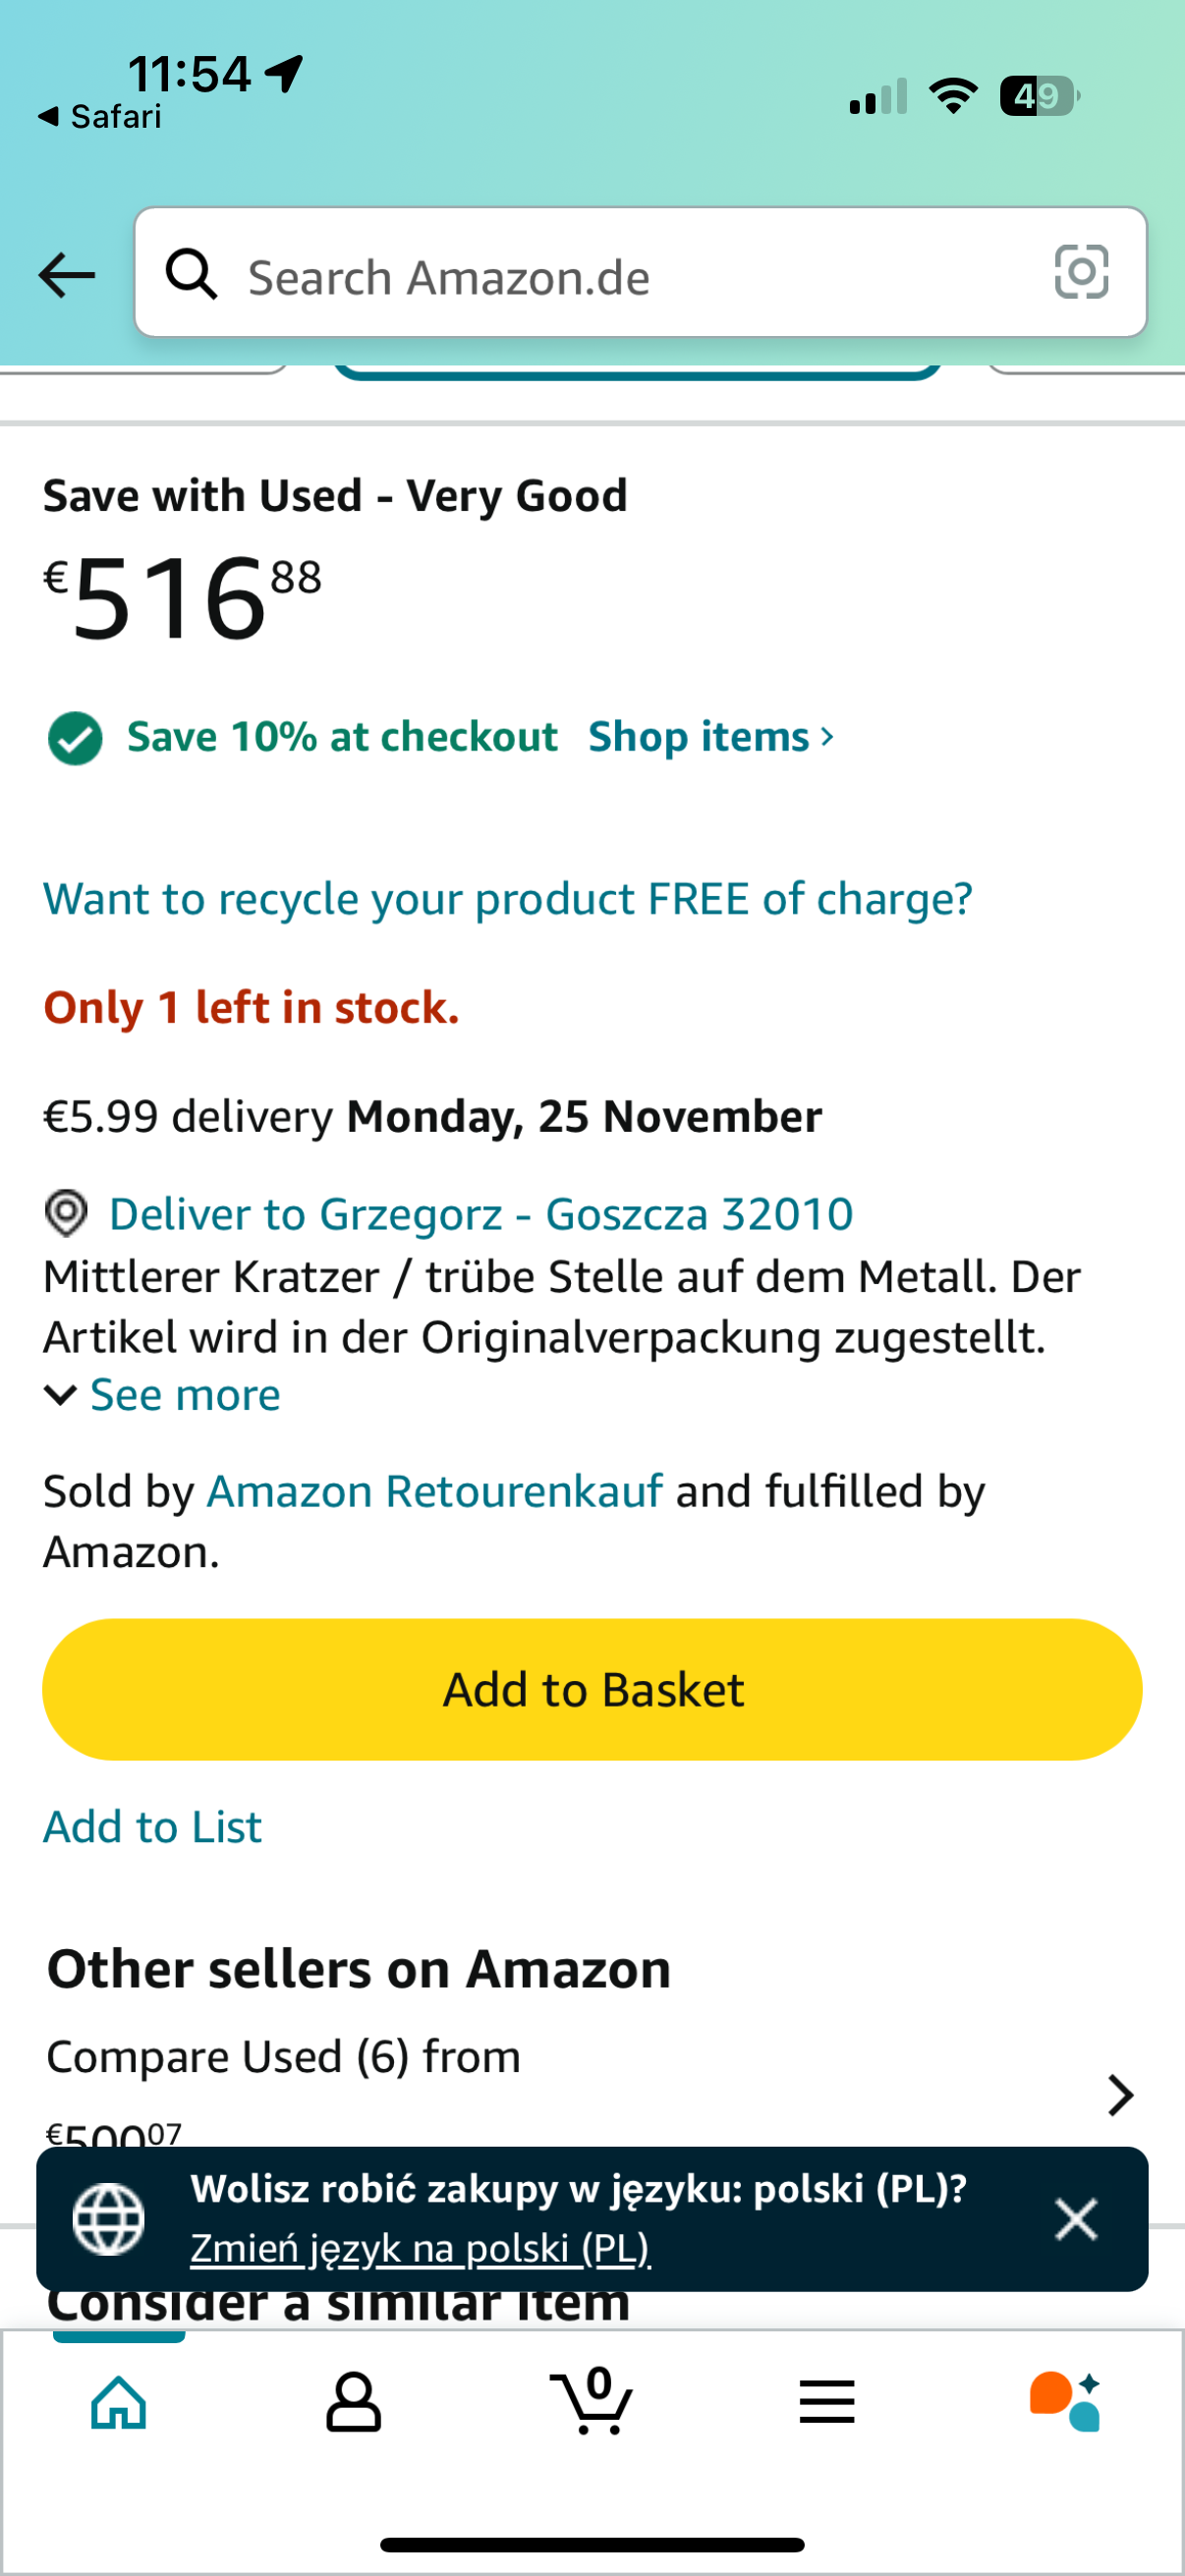The width and height of the screenshot is (1185, 2576).
Task: Add the used item to basket
Action: (592, 1689)
